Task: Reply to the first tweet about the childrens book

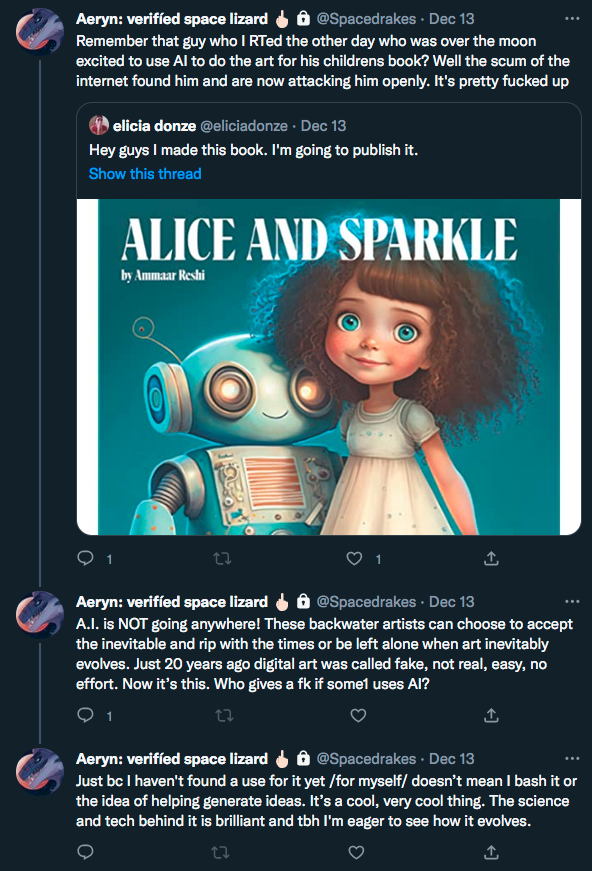Action: 86,558
